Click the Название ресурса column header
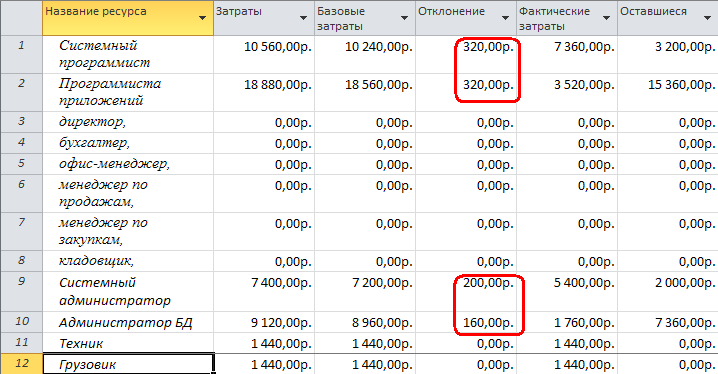Screen dimensions: 718x374 [128, 18]
